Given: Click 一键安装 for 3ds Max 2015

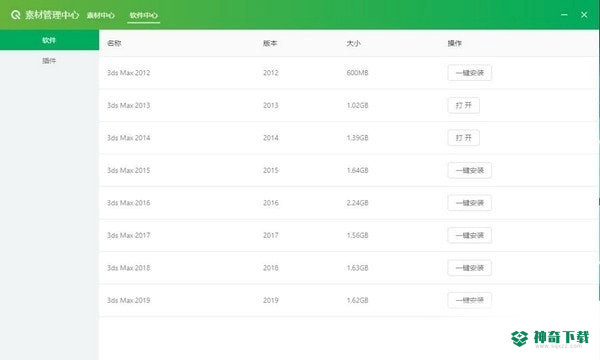Looking at the screenshot, I should tap(470, 170).
